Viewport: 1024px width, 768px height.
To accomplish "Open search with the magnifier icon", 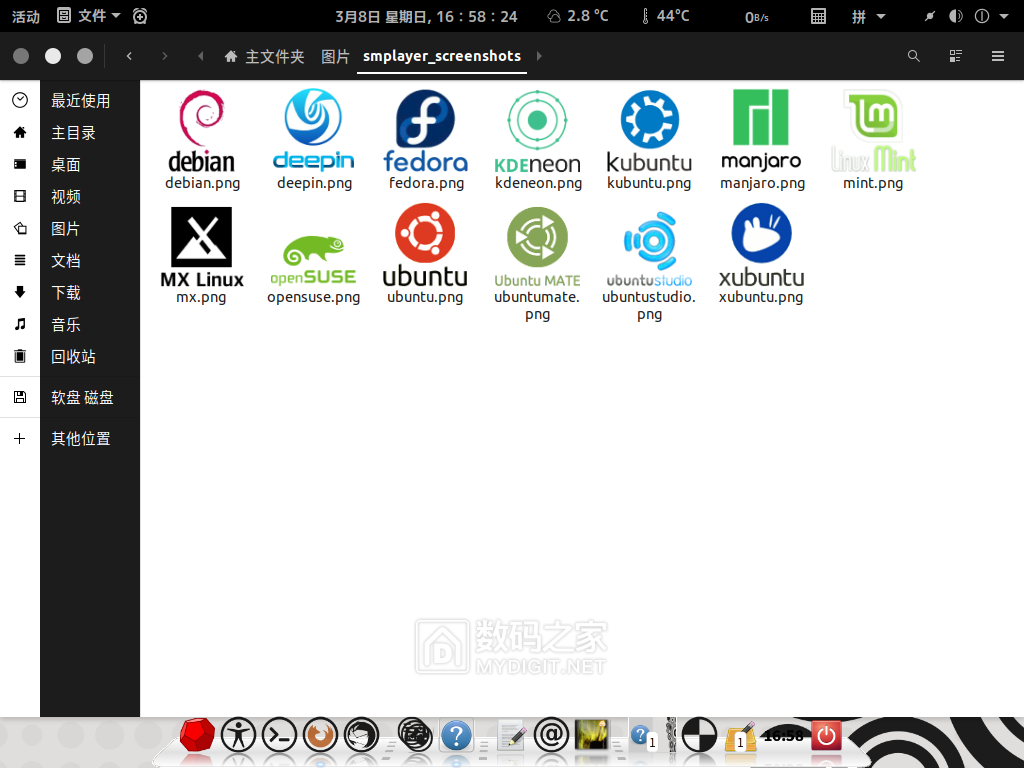I will pos(914,56).
